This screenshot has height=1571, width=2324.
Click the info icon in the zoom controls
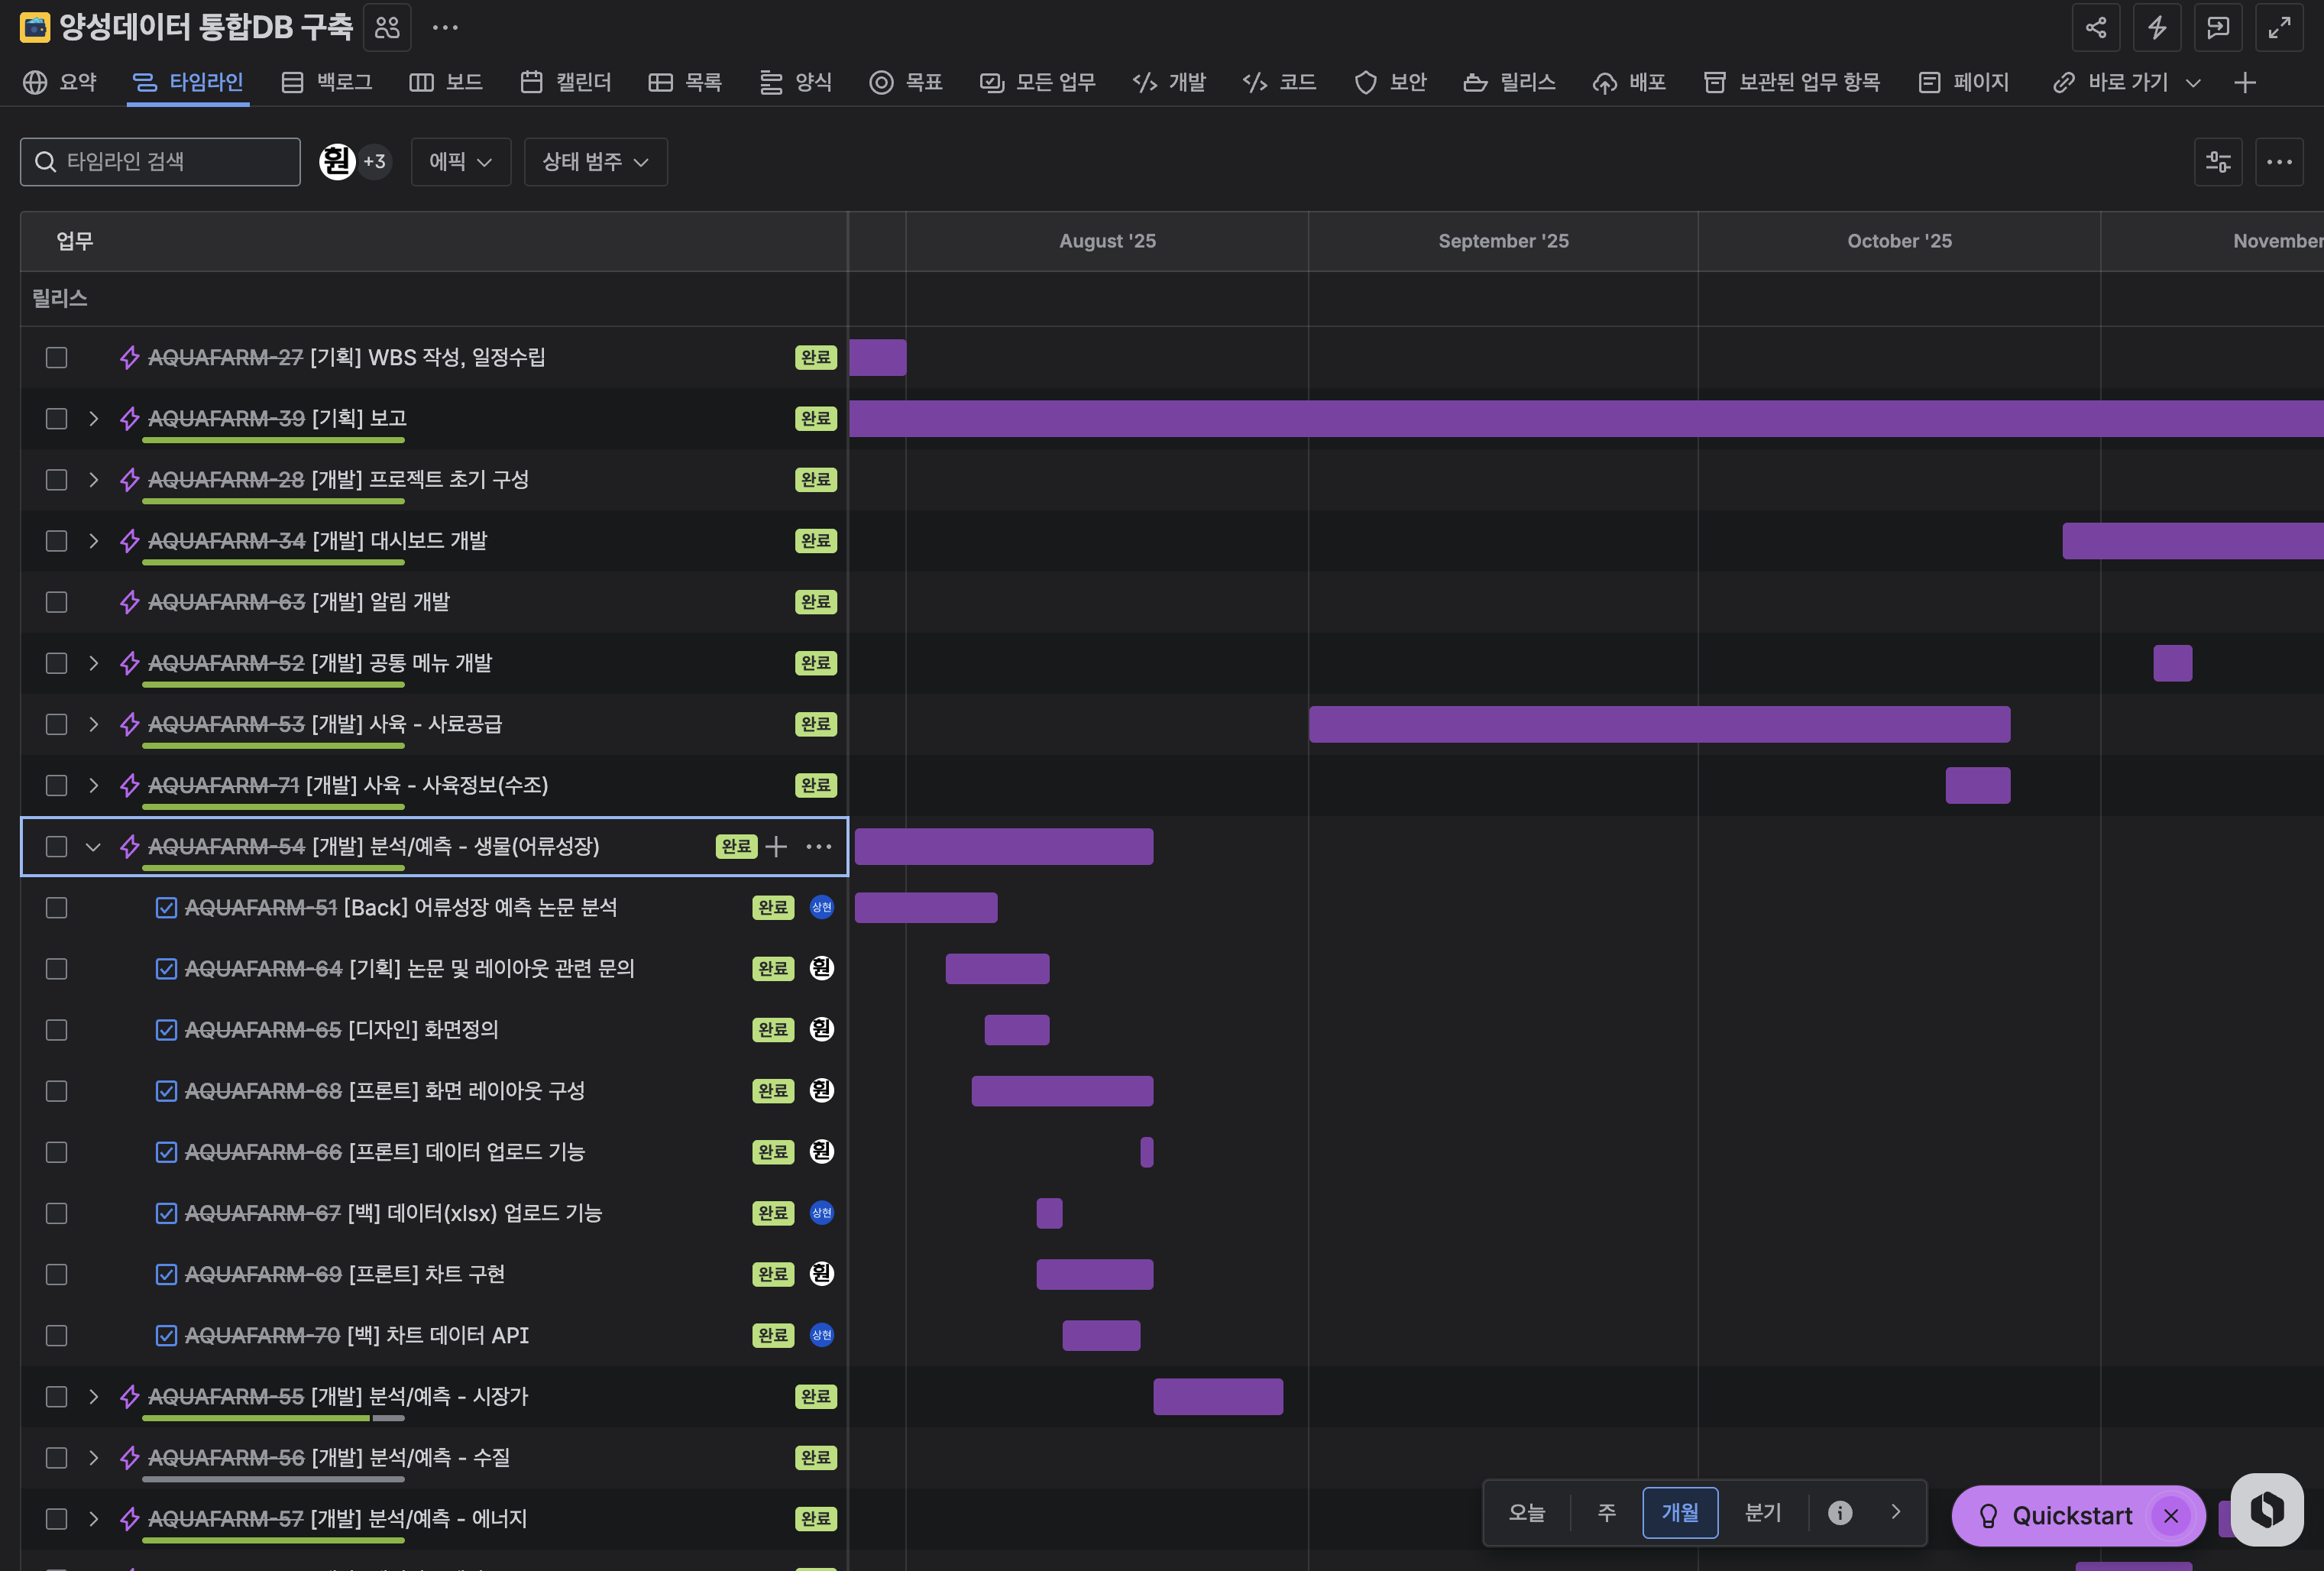click(x=1839, y=1513)
